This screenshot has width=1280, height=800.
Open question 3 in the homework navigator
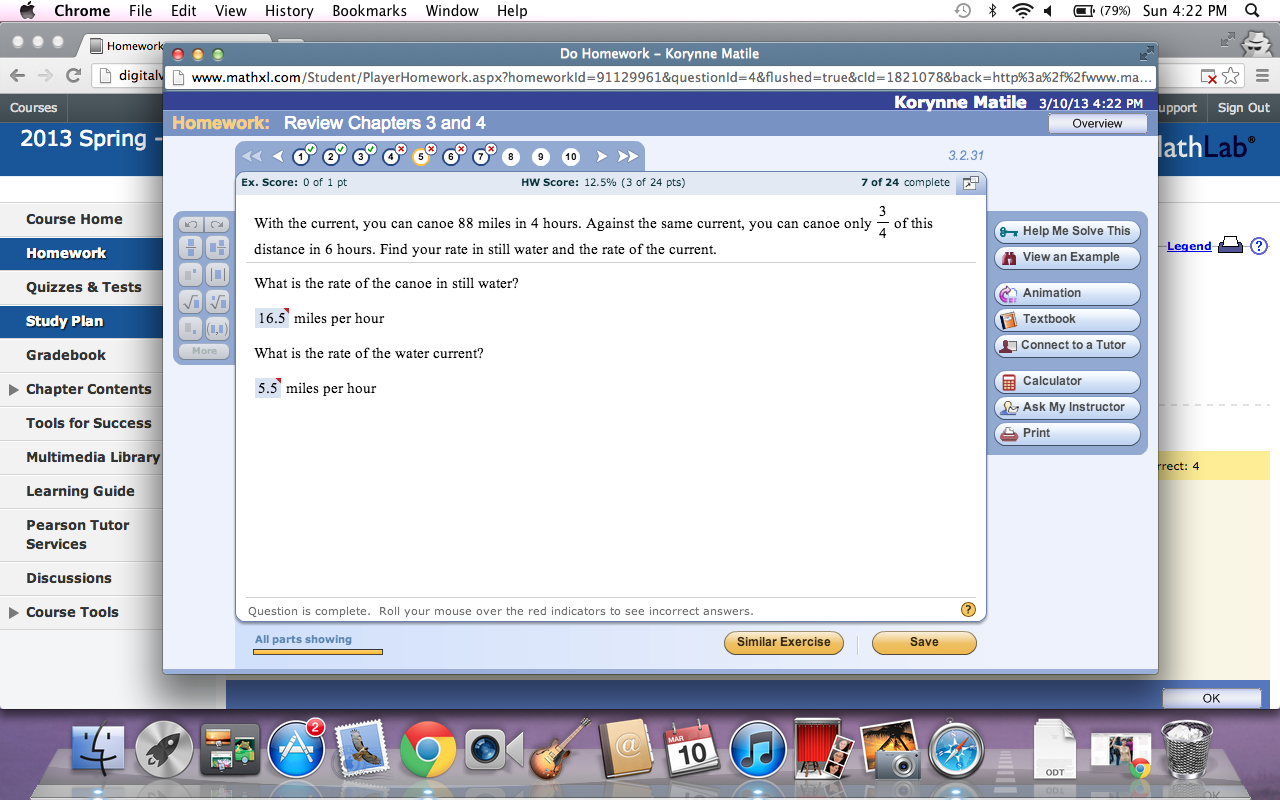tap(361, 156)
